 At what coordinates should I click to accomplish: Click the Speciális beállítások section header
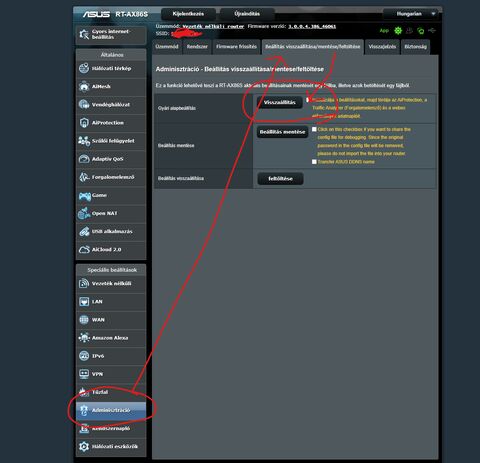pyautogui.click(x=112, y=270)
